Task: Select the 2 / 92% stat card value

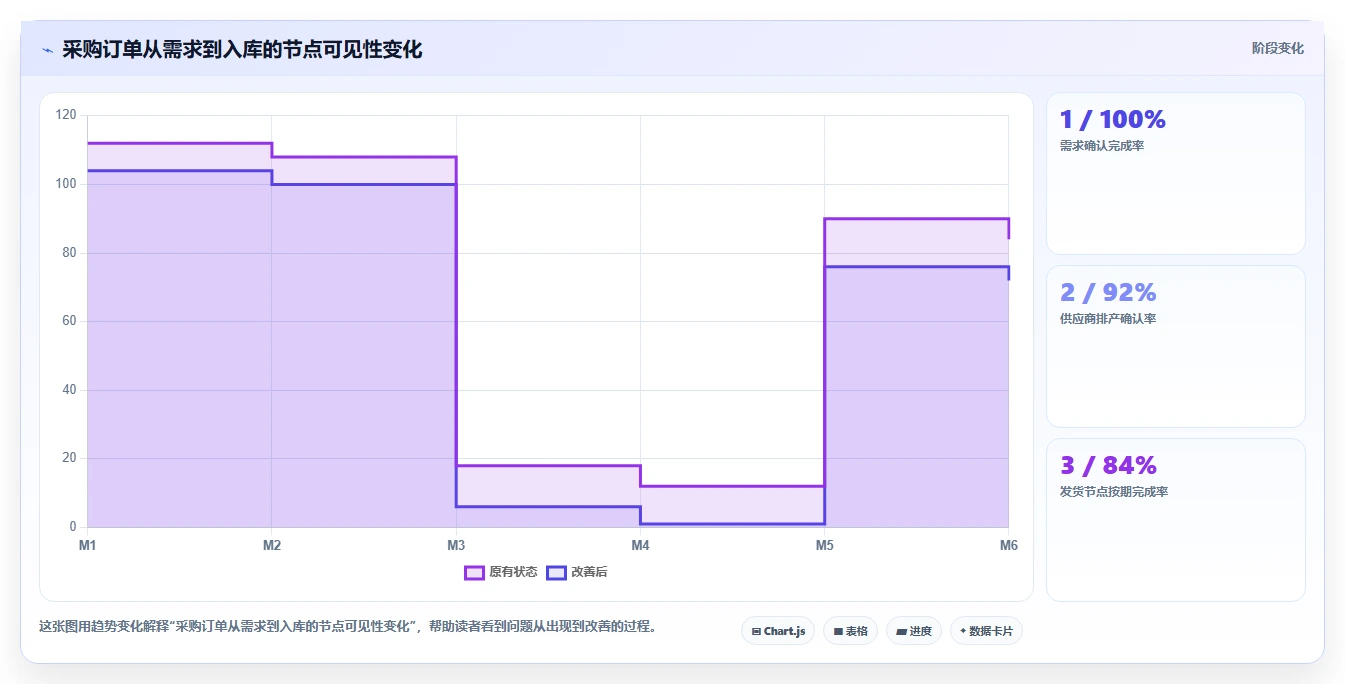Action: pos(1107,293)
